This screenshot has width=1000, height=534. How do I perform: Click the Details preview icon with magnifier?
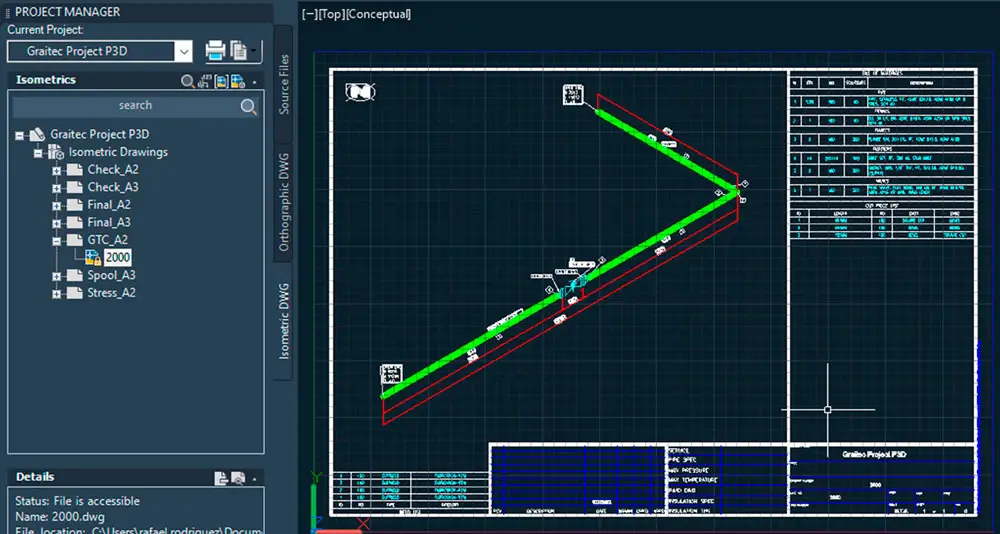239,478
